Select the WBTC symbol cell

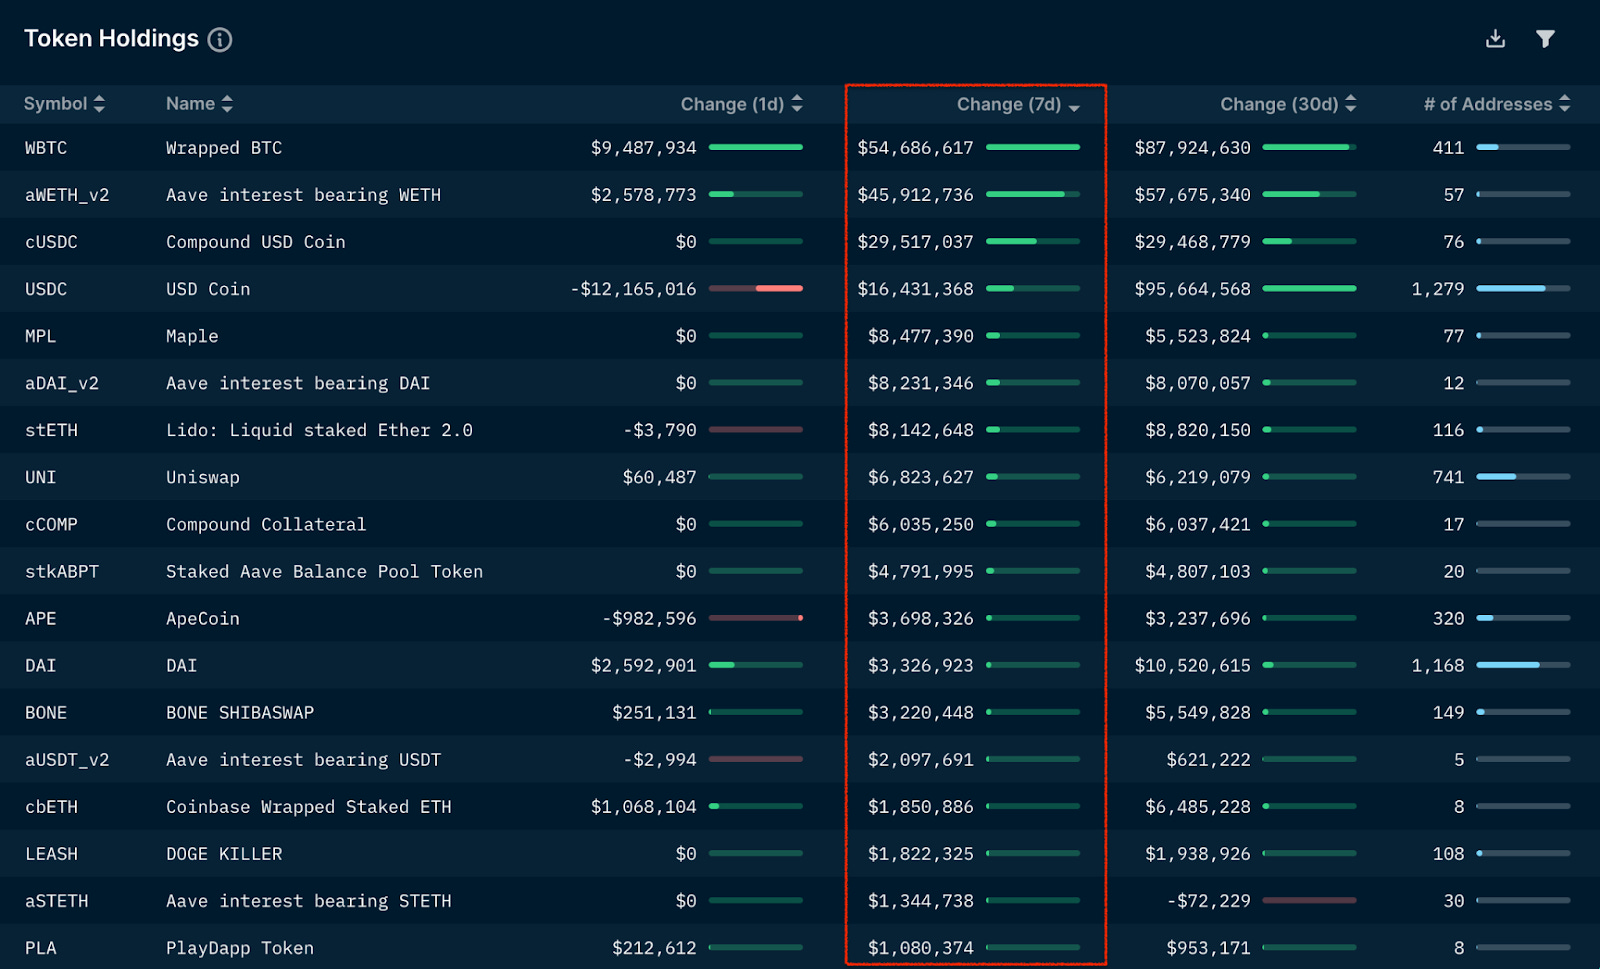pos(46,148)
